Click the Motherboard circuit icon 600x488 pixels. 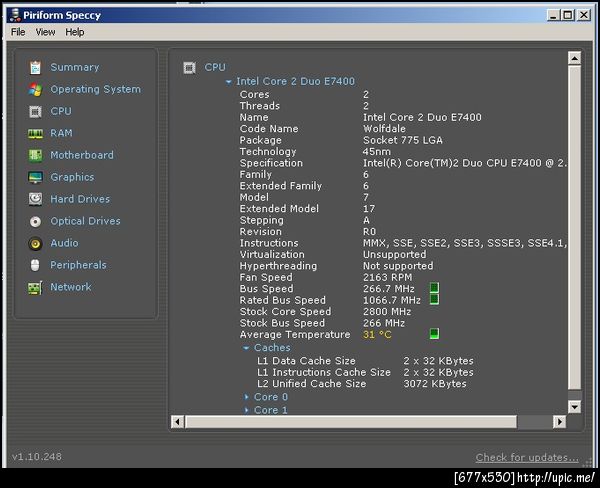(35, 155)
